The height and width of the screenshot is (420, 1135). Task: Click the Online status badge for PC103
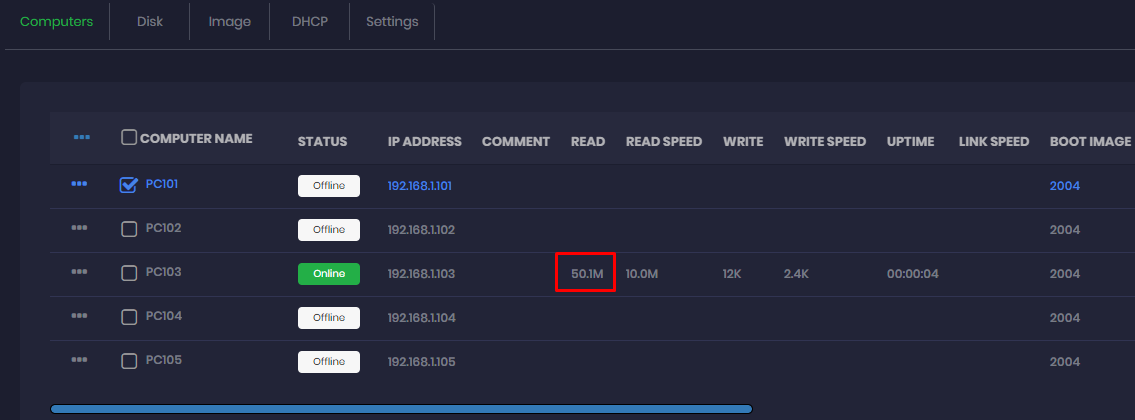[x=328, y=273]
